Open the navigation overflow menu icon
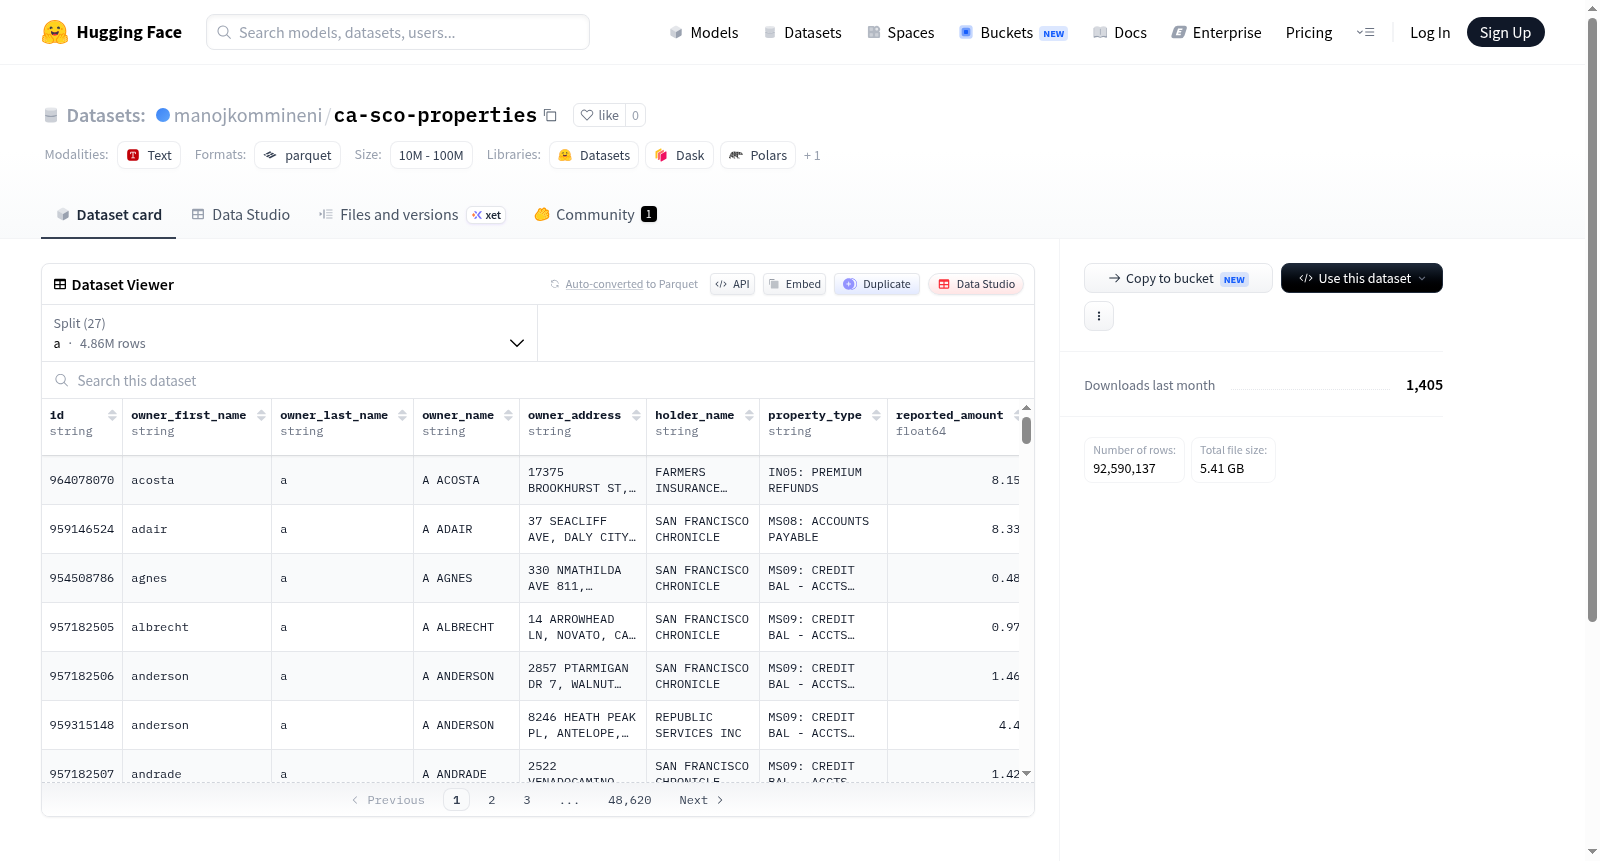The height and width of the screenshot is (861, 1600). point(1365,32)
